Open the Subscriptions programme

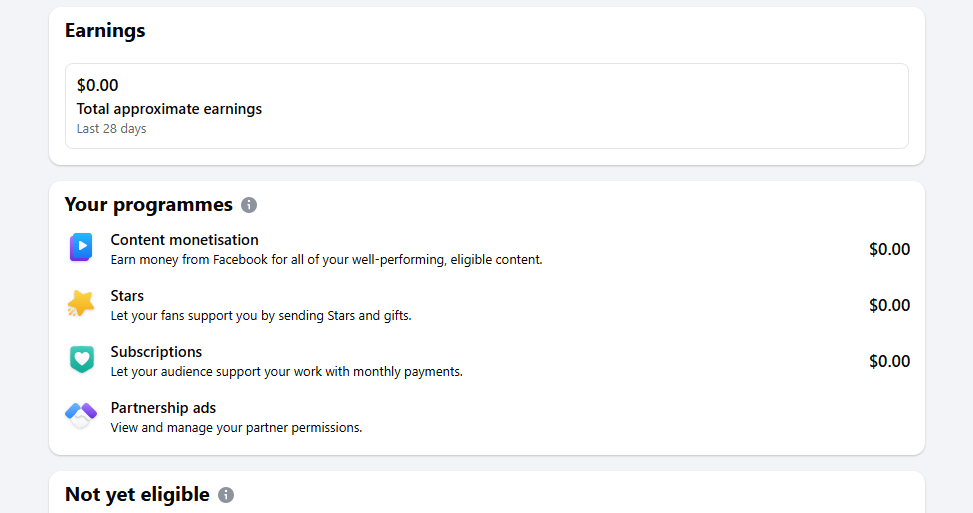tap(156, 352)
